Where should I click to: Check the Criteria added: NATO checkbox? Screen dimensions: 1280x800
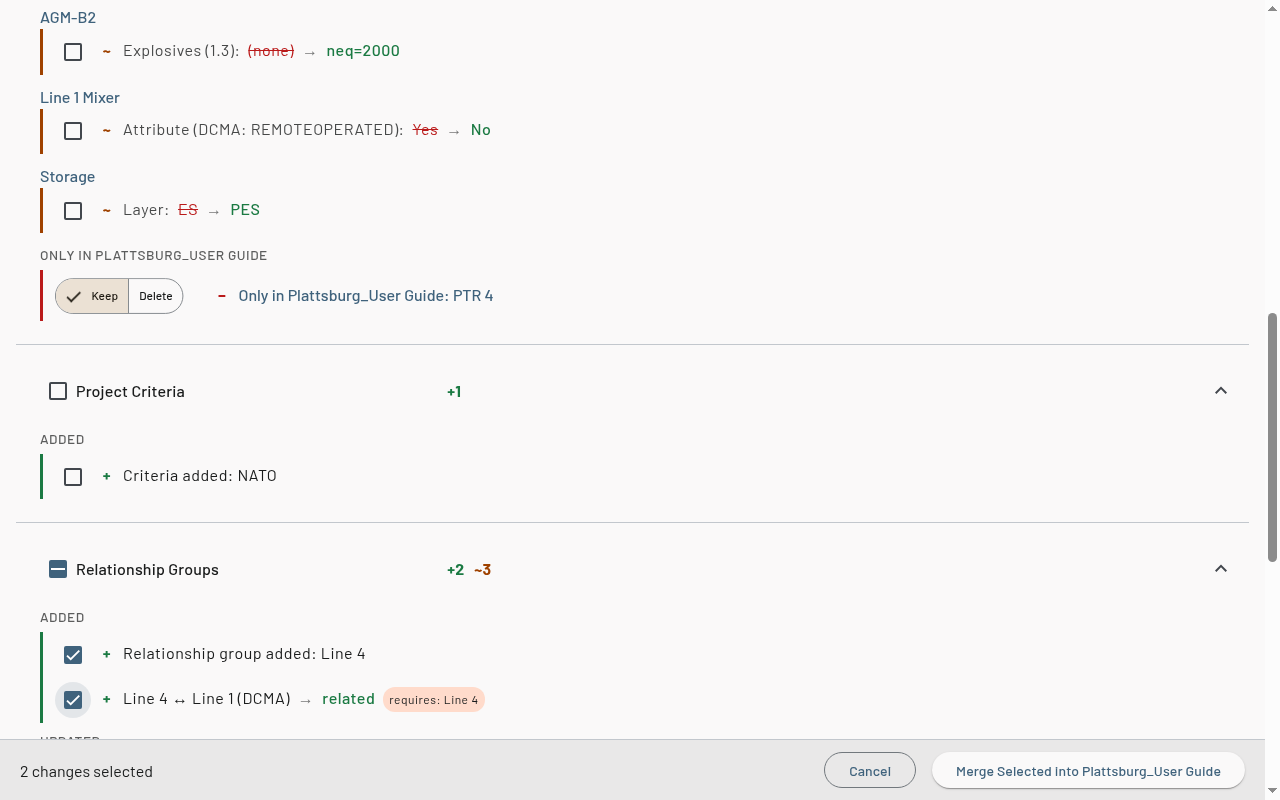[x=73, y=477]
